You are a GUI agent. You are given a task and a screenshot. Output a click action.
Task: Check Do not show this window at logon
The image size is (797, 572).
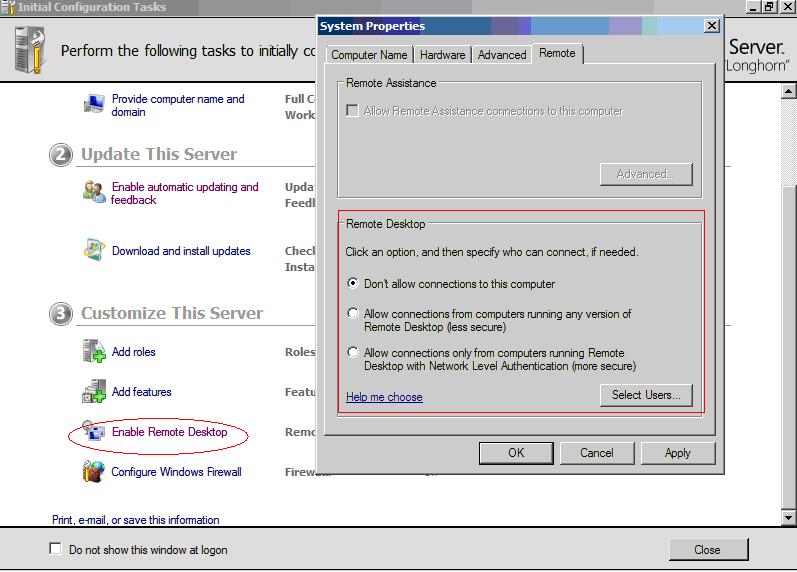coord(55,549)
